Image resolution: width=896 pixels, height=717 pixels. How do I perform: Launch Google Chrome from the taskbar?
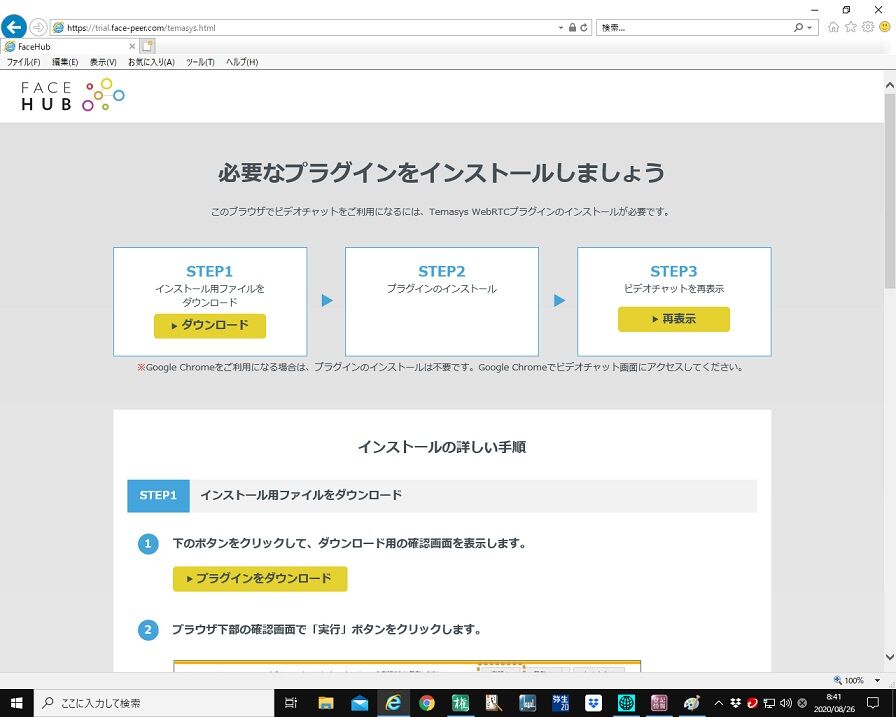point(426,703)
